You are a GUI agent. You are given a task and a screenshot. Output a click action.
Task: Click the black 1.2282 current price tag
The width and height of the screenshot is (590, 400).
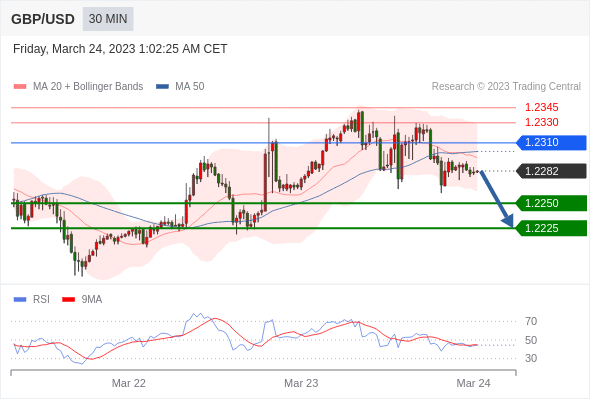click(551, 171)
